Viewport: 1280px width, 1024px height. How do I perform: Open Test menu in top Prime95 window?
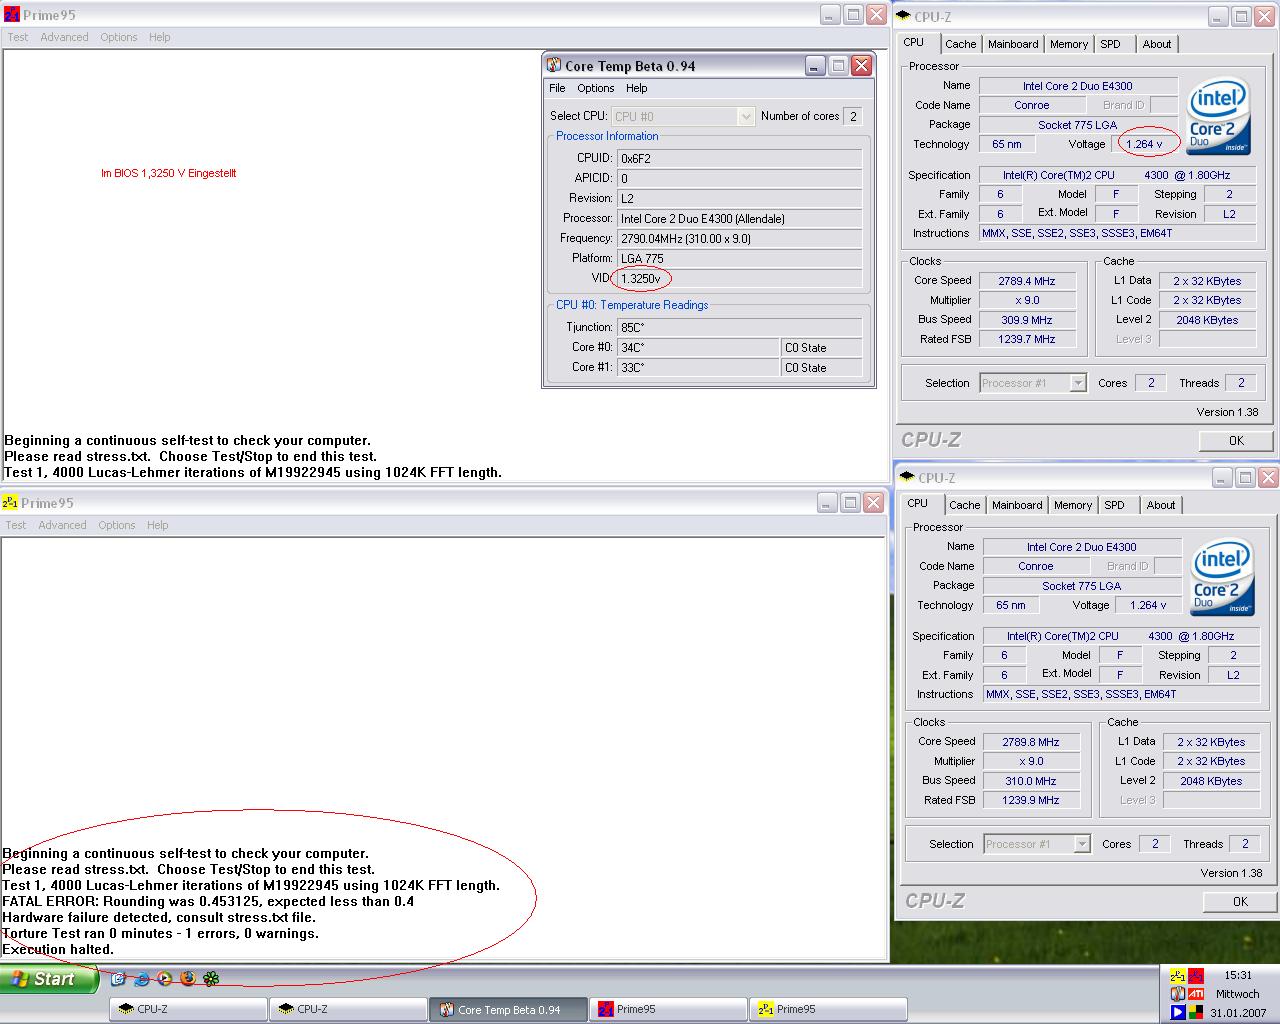18,37
